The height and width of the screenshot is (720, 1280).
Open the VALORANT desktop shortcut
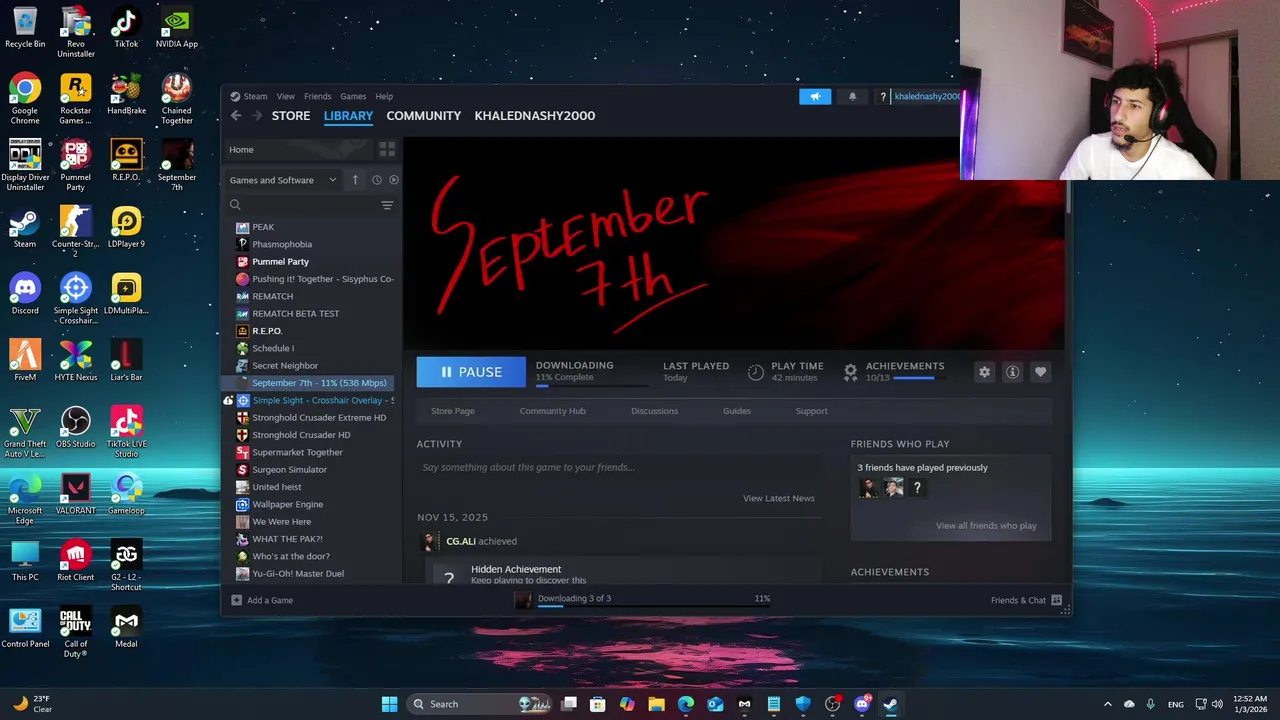coord(75,494)
